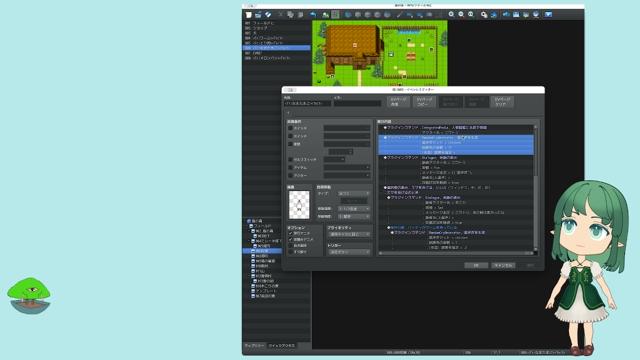Enable the first Switch condition checkbox

[x=290, y=128]
